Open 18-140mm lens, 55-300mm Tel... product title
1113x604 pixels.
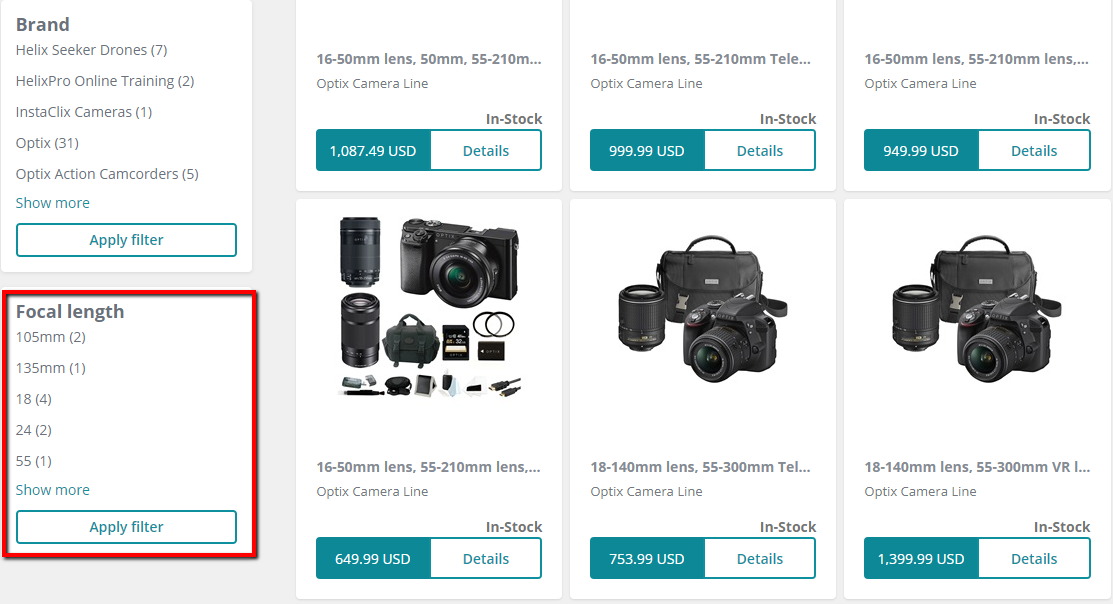701,467
